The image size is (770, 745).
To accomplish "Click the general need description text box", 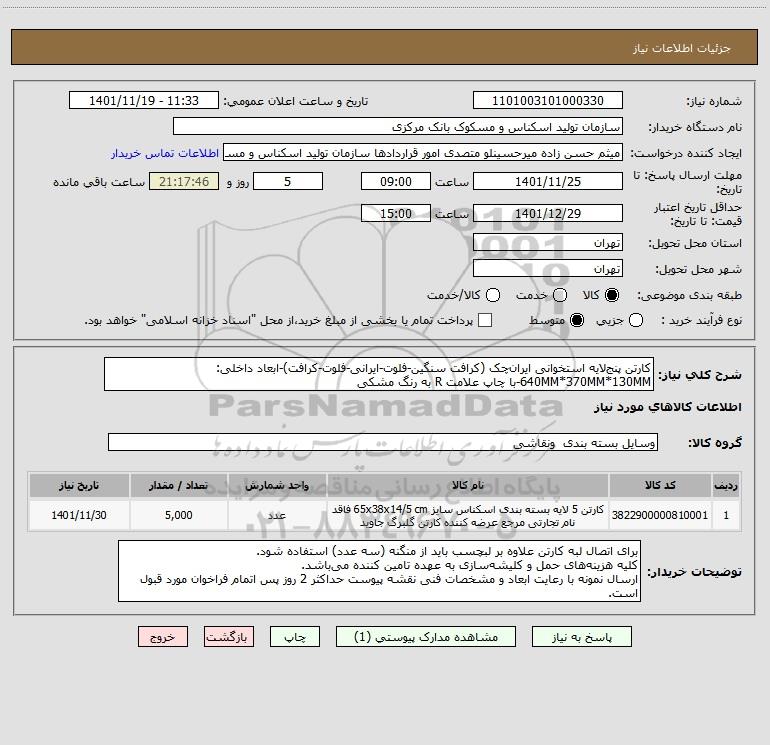I will click(379, 374).
